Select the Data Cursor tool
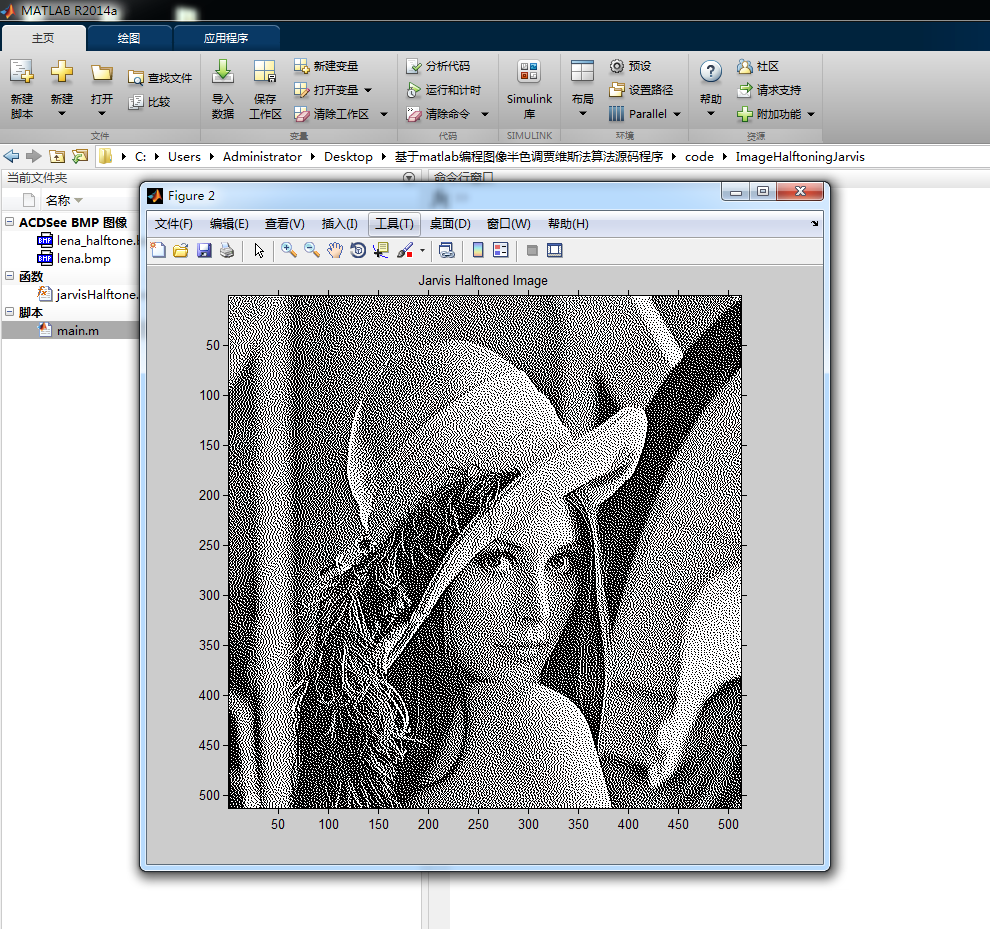 [x=381, y=251]
